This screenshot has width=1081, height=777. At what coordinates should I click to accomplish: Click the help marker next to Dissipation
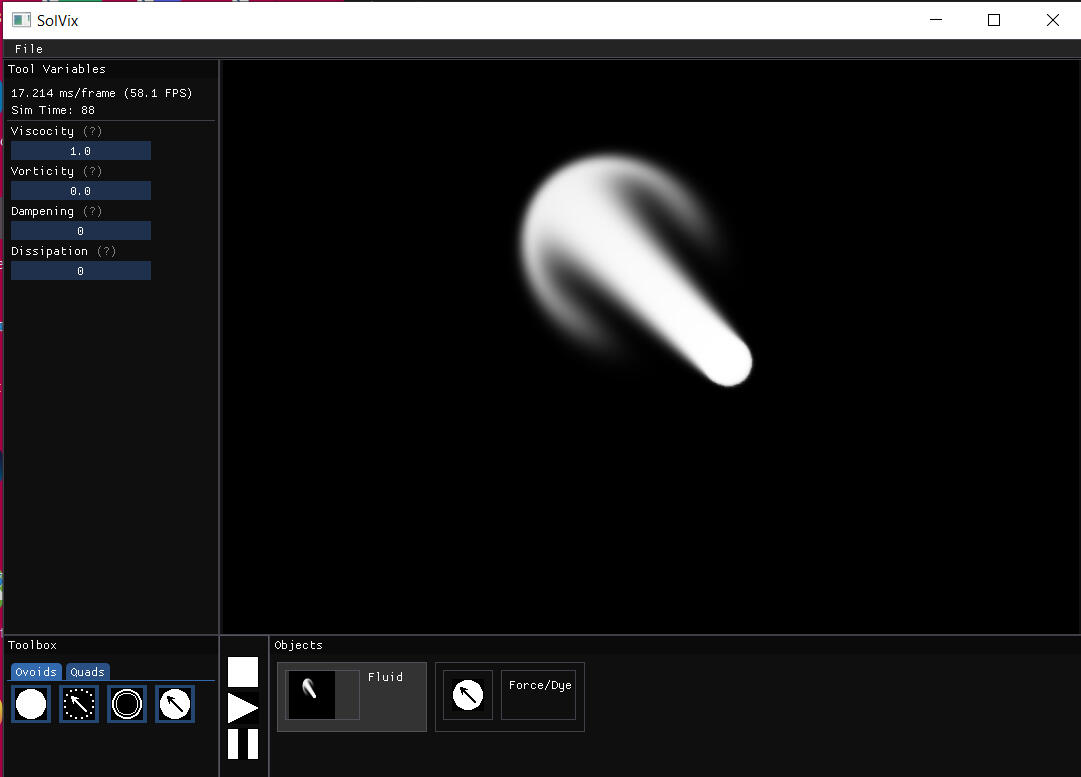pyautogui.click(x=106, y=251)
